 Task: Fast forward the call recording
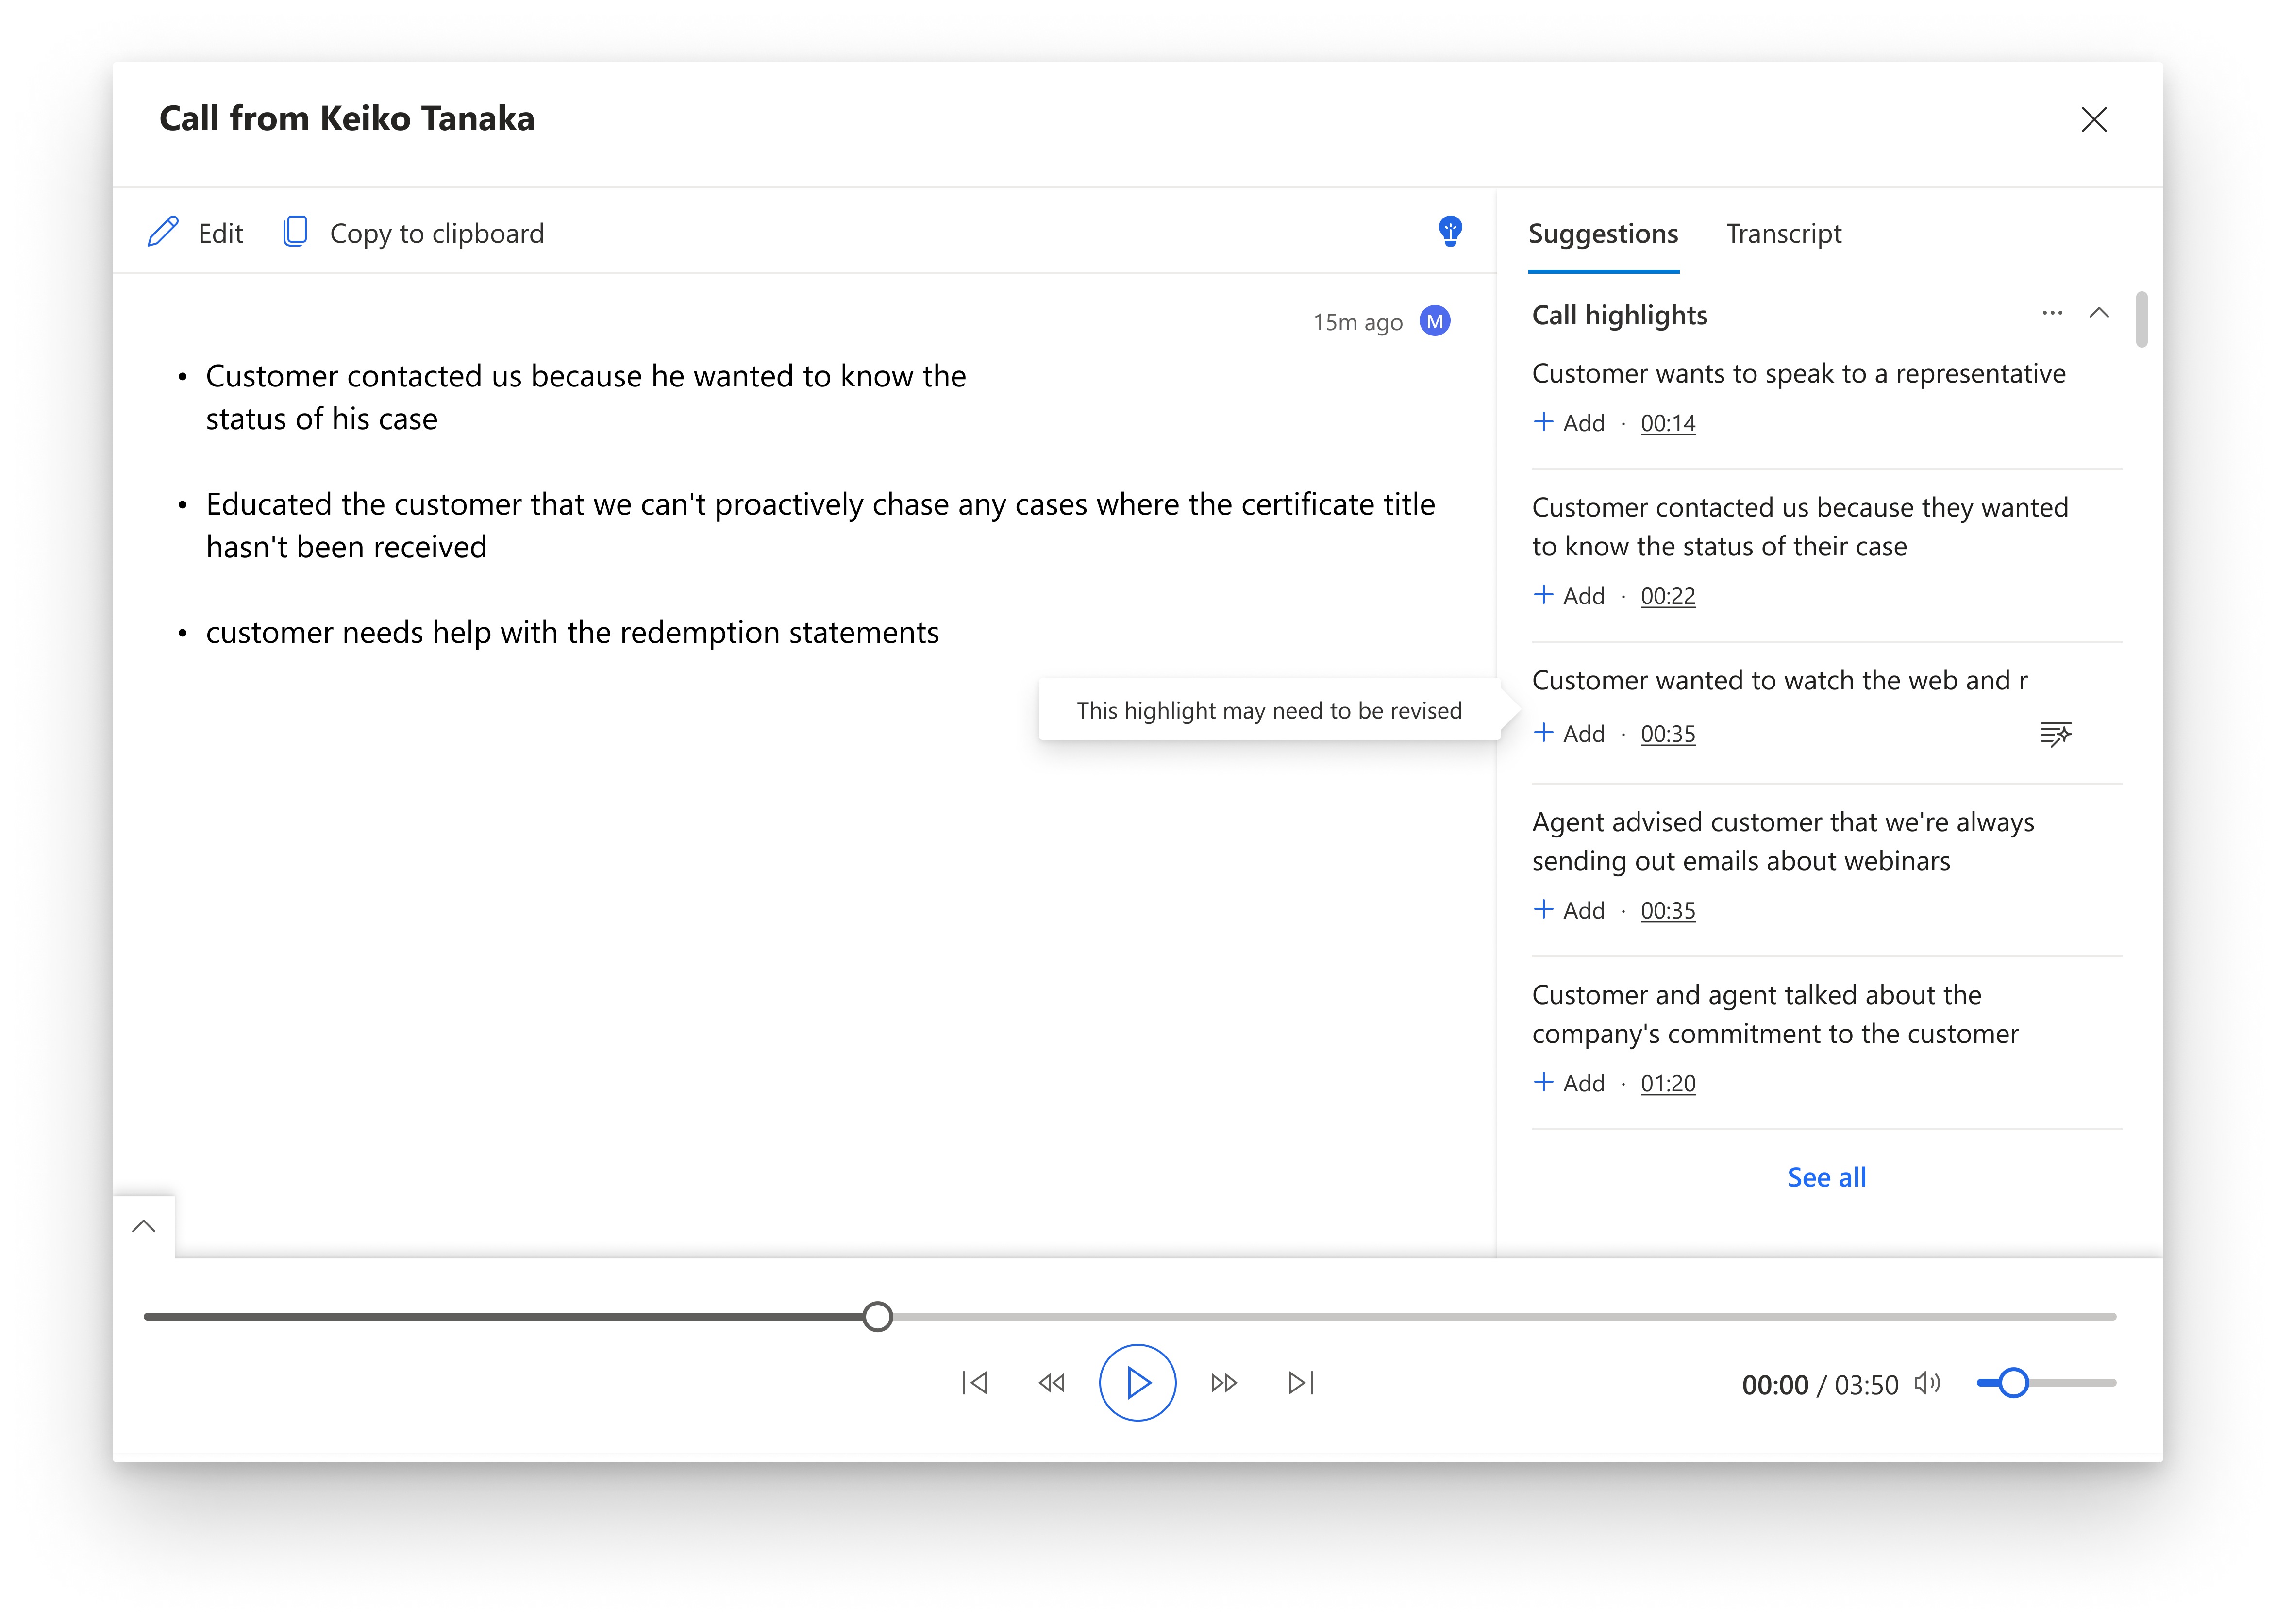1223,1383
